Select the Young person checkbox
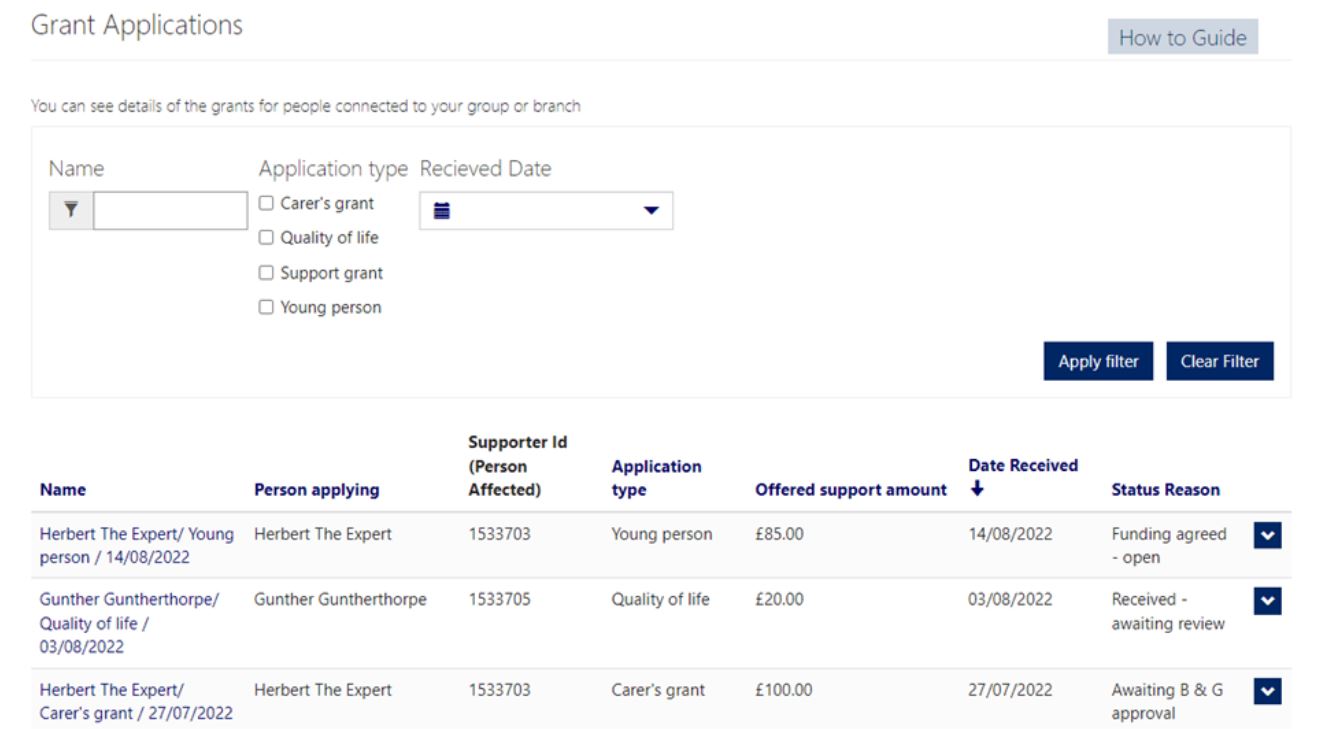The width and height of the screenshot is (1320, 729). (x=266, y=307)
